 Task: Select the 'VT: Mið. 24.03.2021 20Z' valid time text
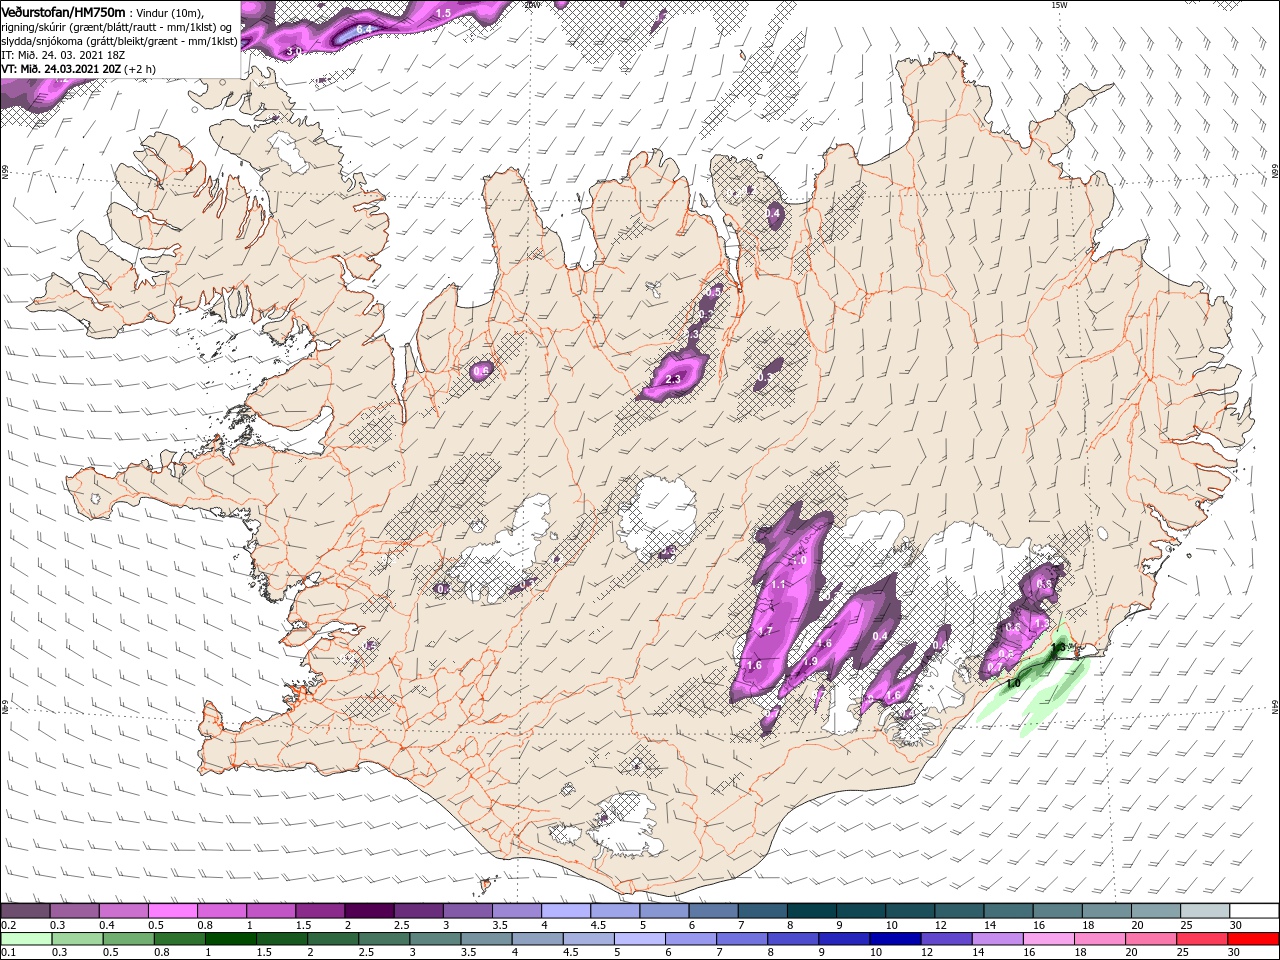point(61,69)
